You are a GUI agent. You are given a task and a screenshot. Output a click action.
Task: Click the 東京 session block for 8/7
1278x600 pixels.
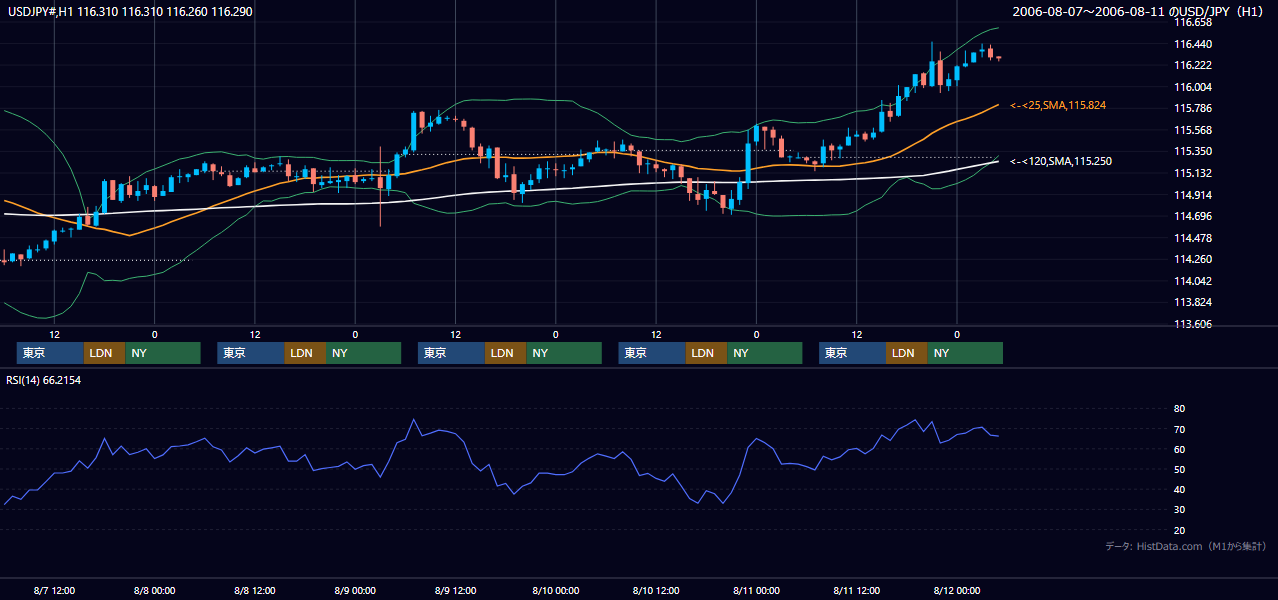50,353
